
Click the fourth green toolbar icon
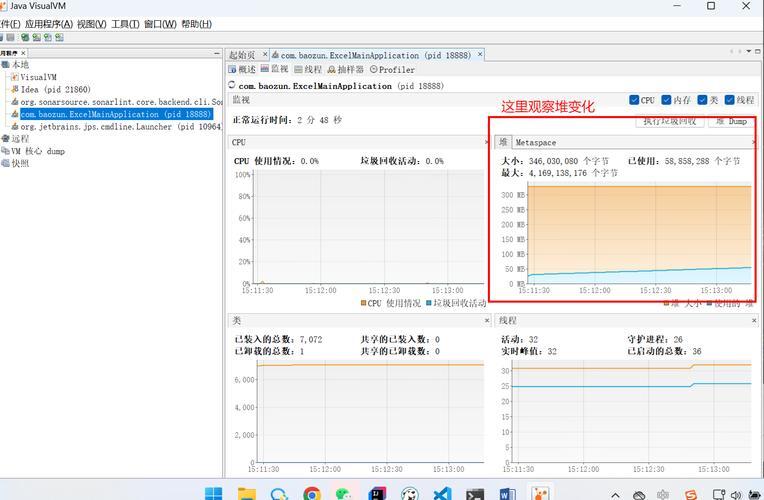pos(59,38)
